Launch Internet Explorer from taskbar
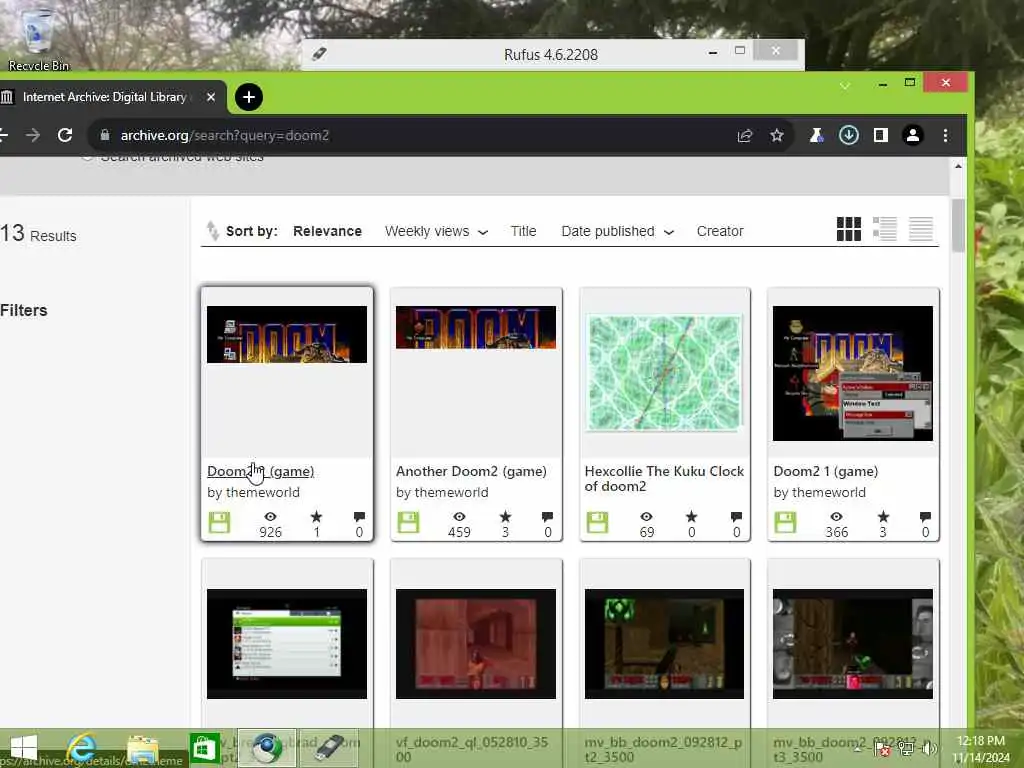This screenshot has height=768, width=1024. pyautogui.click(x=82, y=748)
